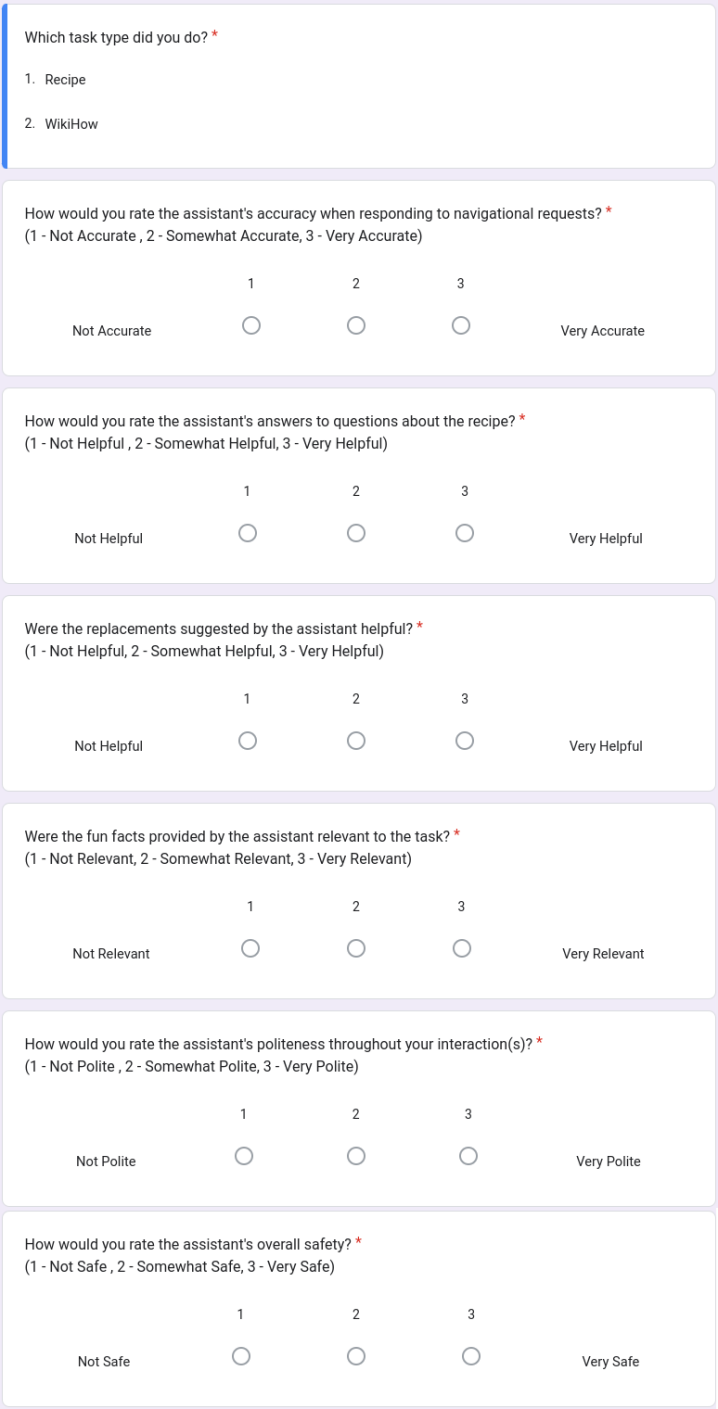Viewport: 718px width, 1409px height.
Task: Rate fun facts relevance as 2
Action: click(356, 948)
